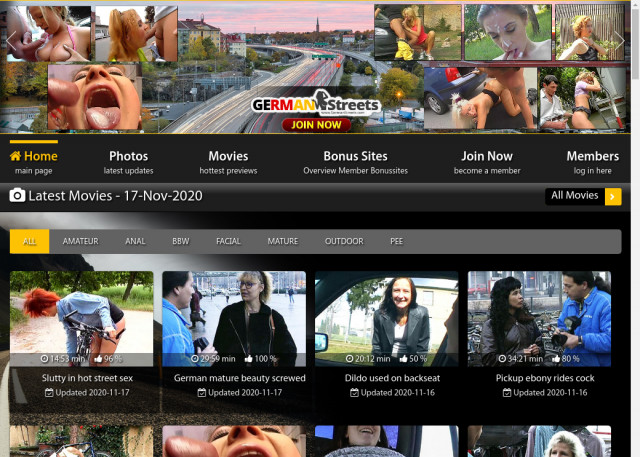The width and height of the screenshot is (640, 457).
Task: Click the thumbs-up icon showing 50 %
Action: (403, 359)
